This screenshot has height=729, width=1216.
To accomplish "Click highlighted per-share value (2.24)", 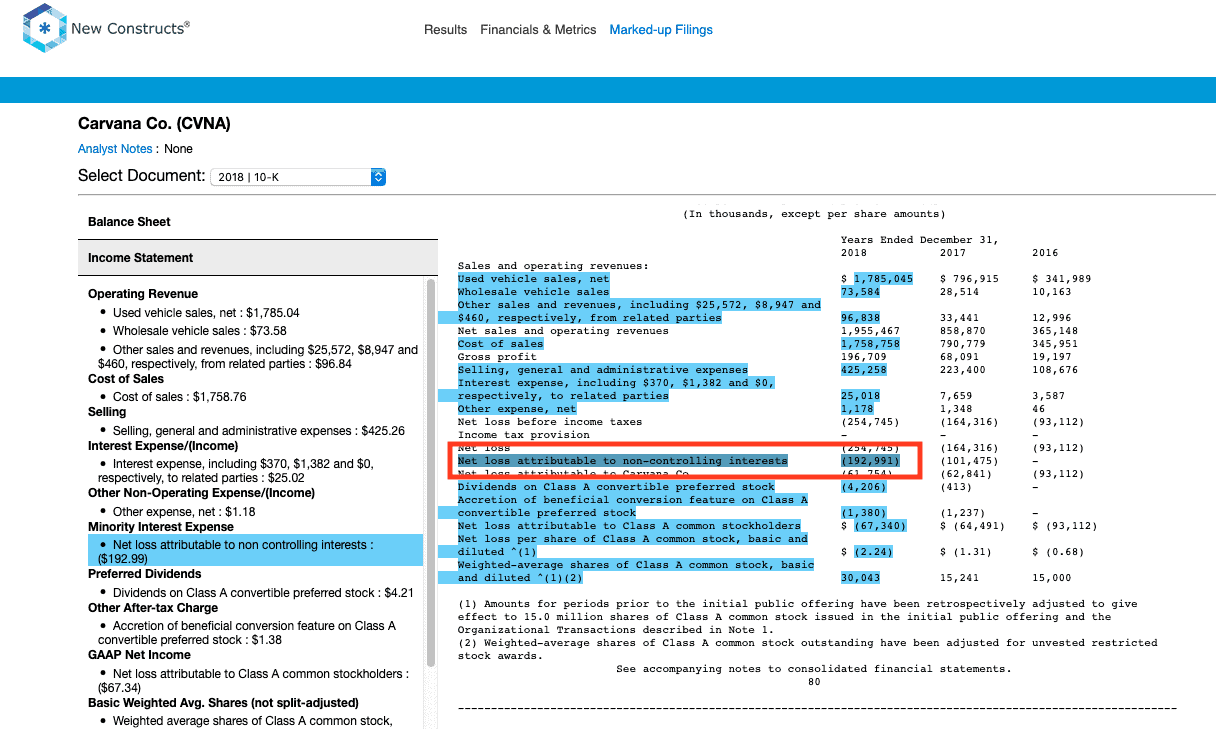I will (873, 552).
